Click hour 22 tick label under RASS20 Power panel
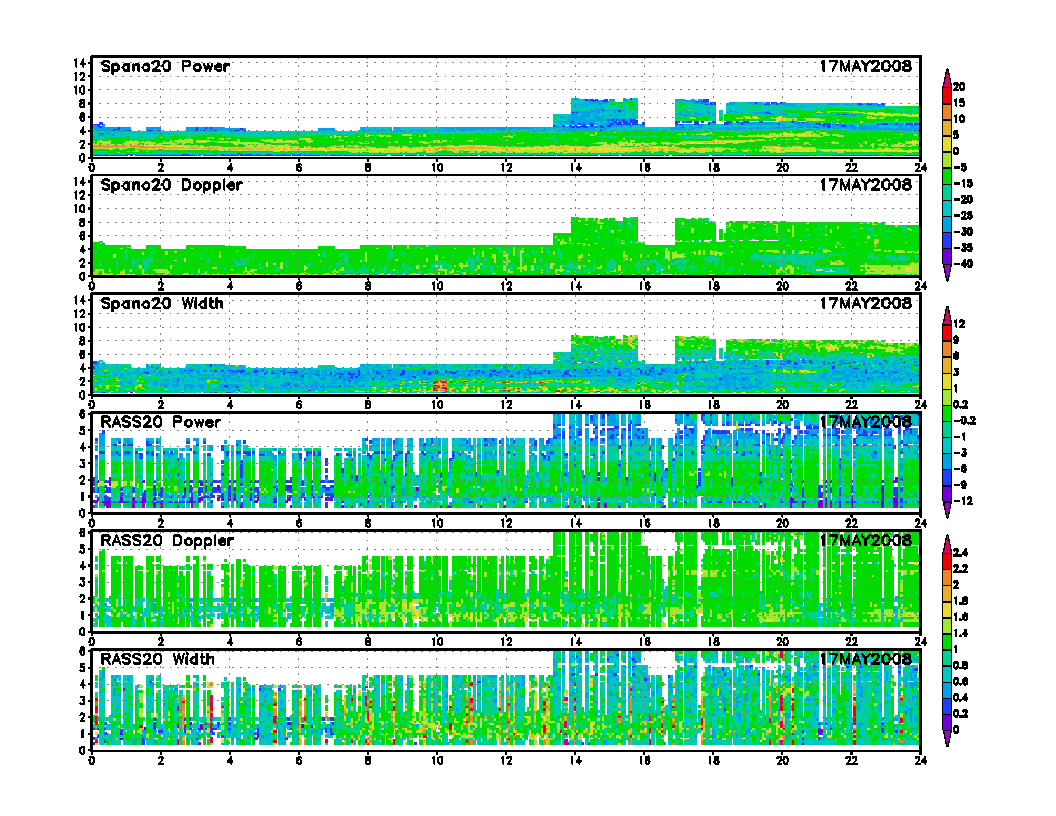 click(x=852, y=523)
